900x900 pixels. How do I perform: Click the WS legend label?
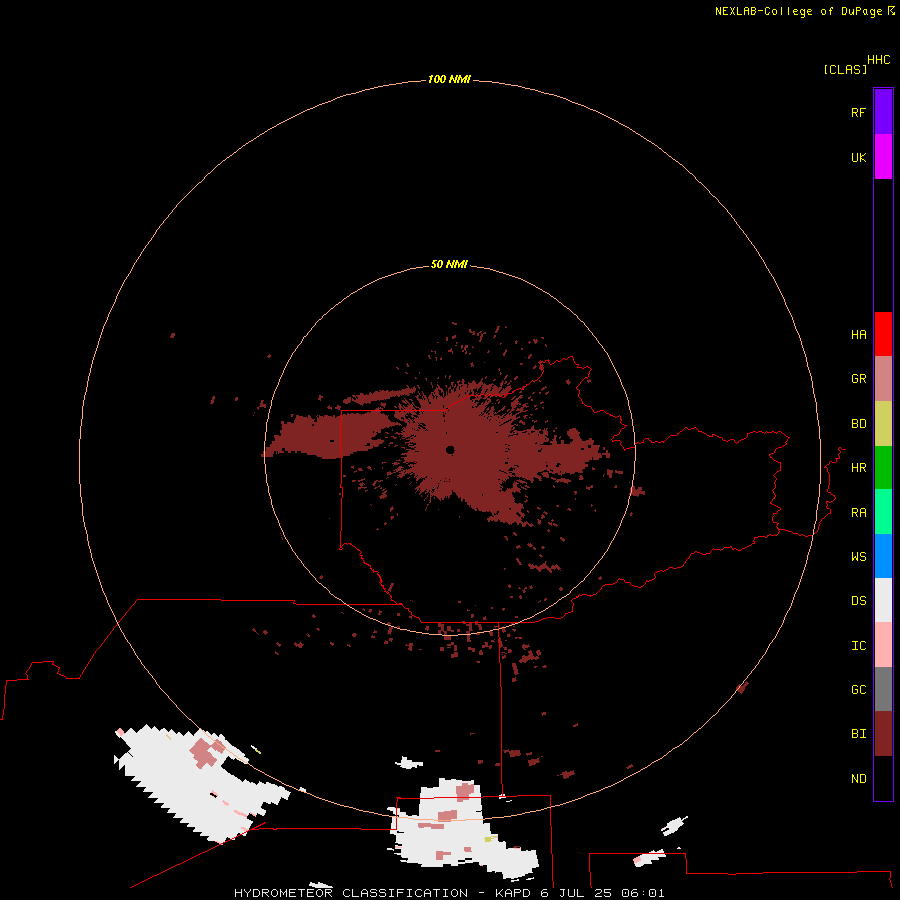(858, 557)
